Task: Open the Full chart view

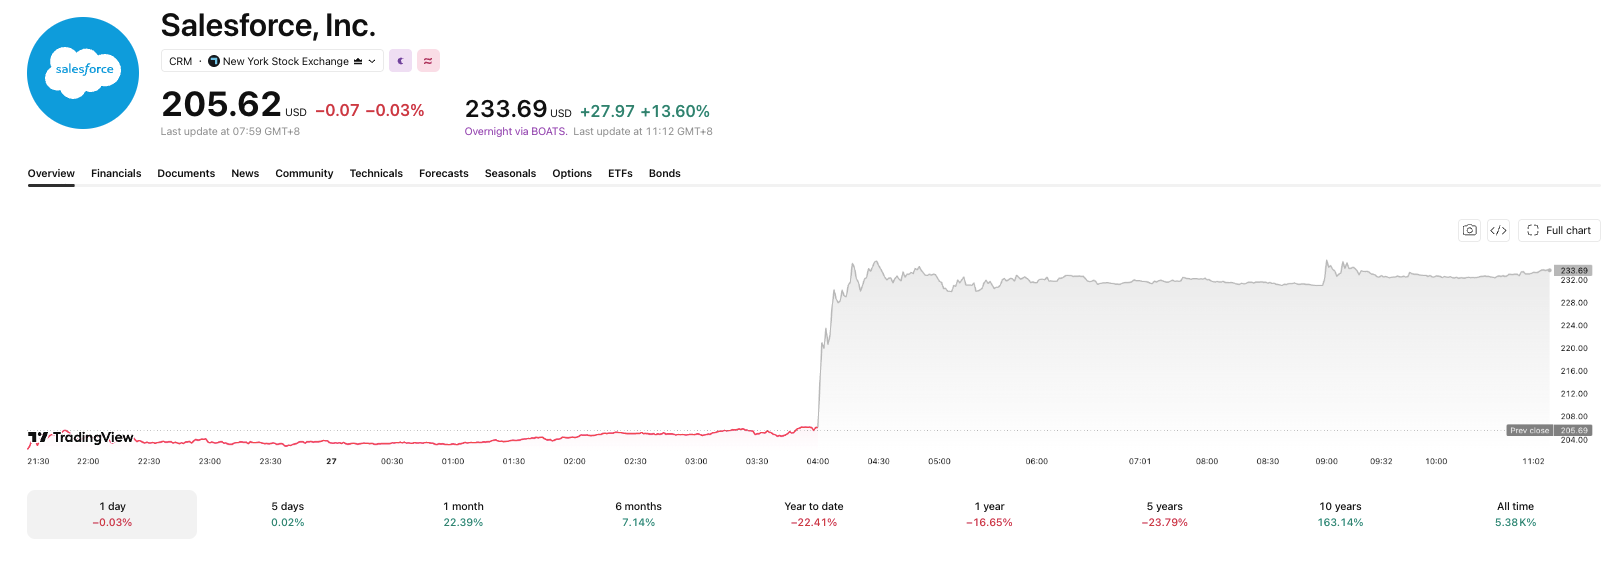Action: [1559, 230]
